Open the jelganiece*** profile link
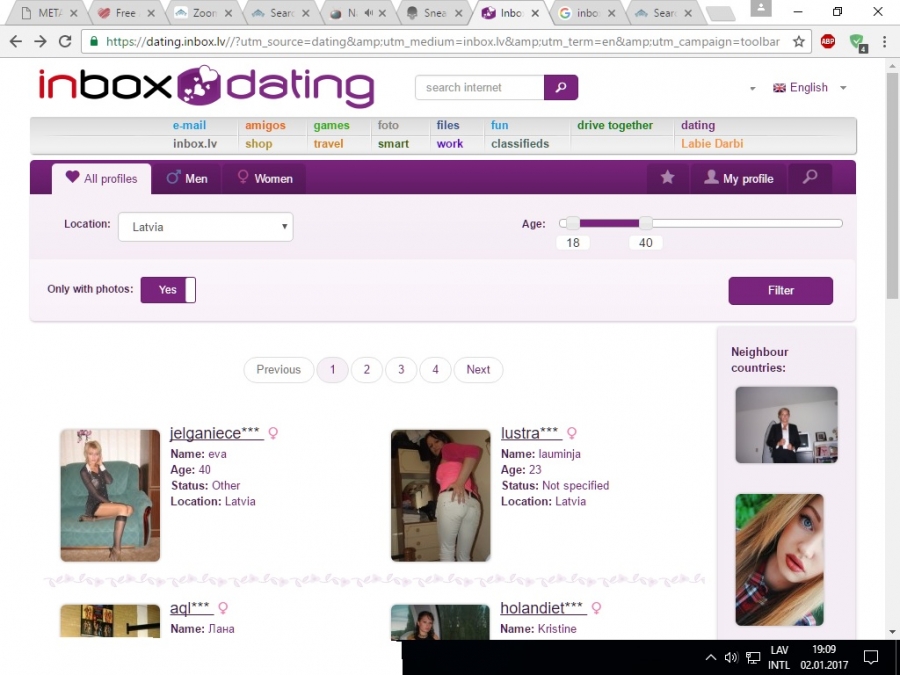 pos(216,433)
